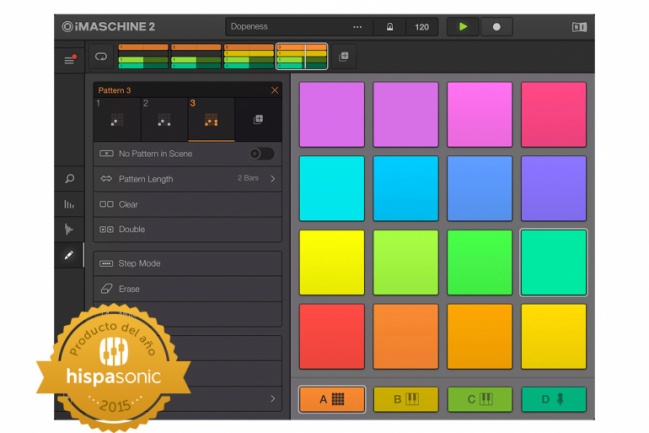Image resolution: width=649 pixels, height=433 pixels.
Task: Tap the golden yellow pad in bottom row
Action: pyautogui.click(x=554, y=337)
